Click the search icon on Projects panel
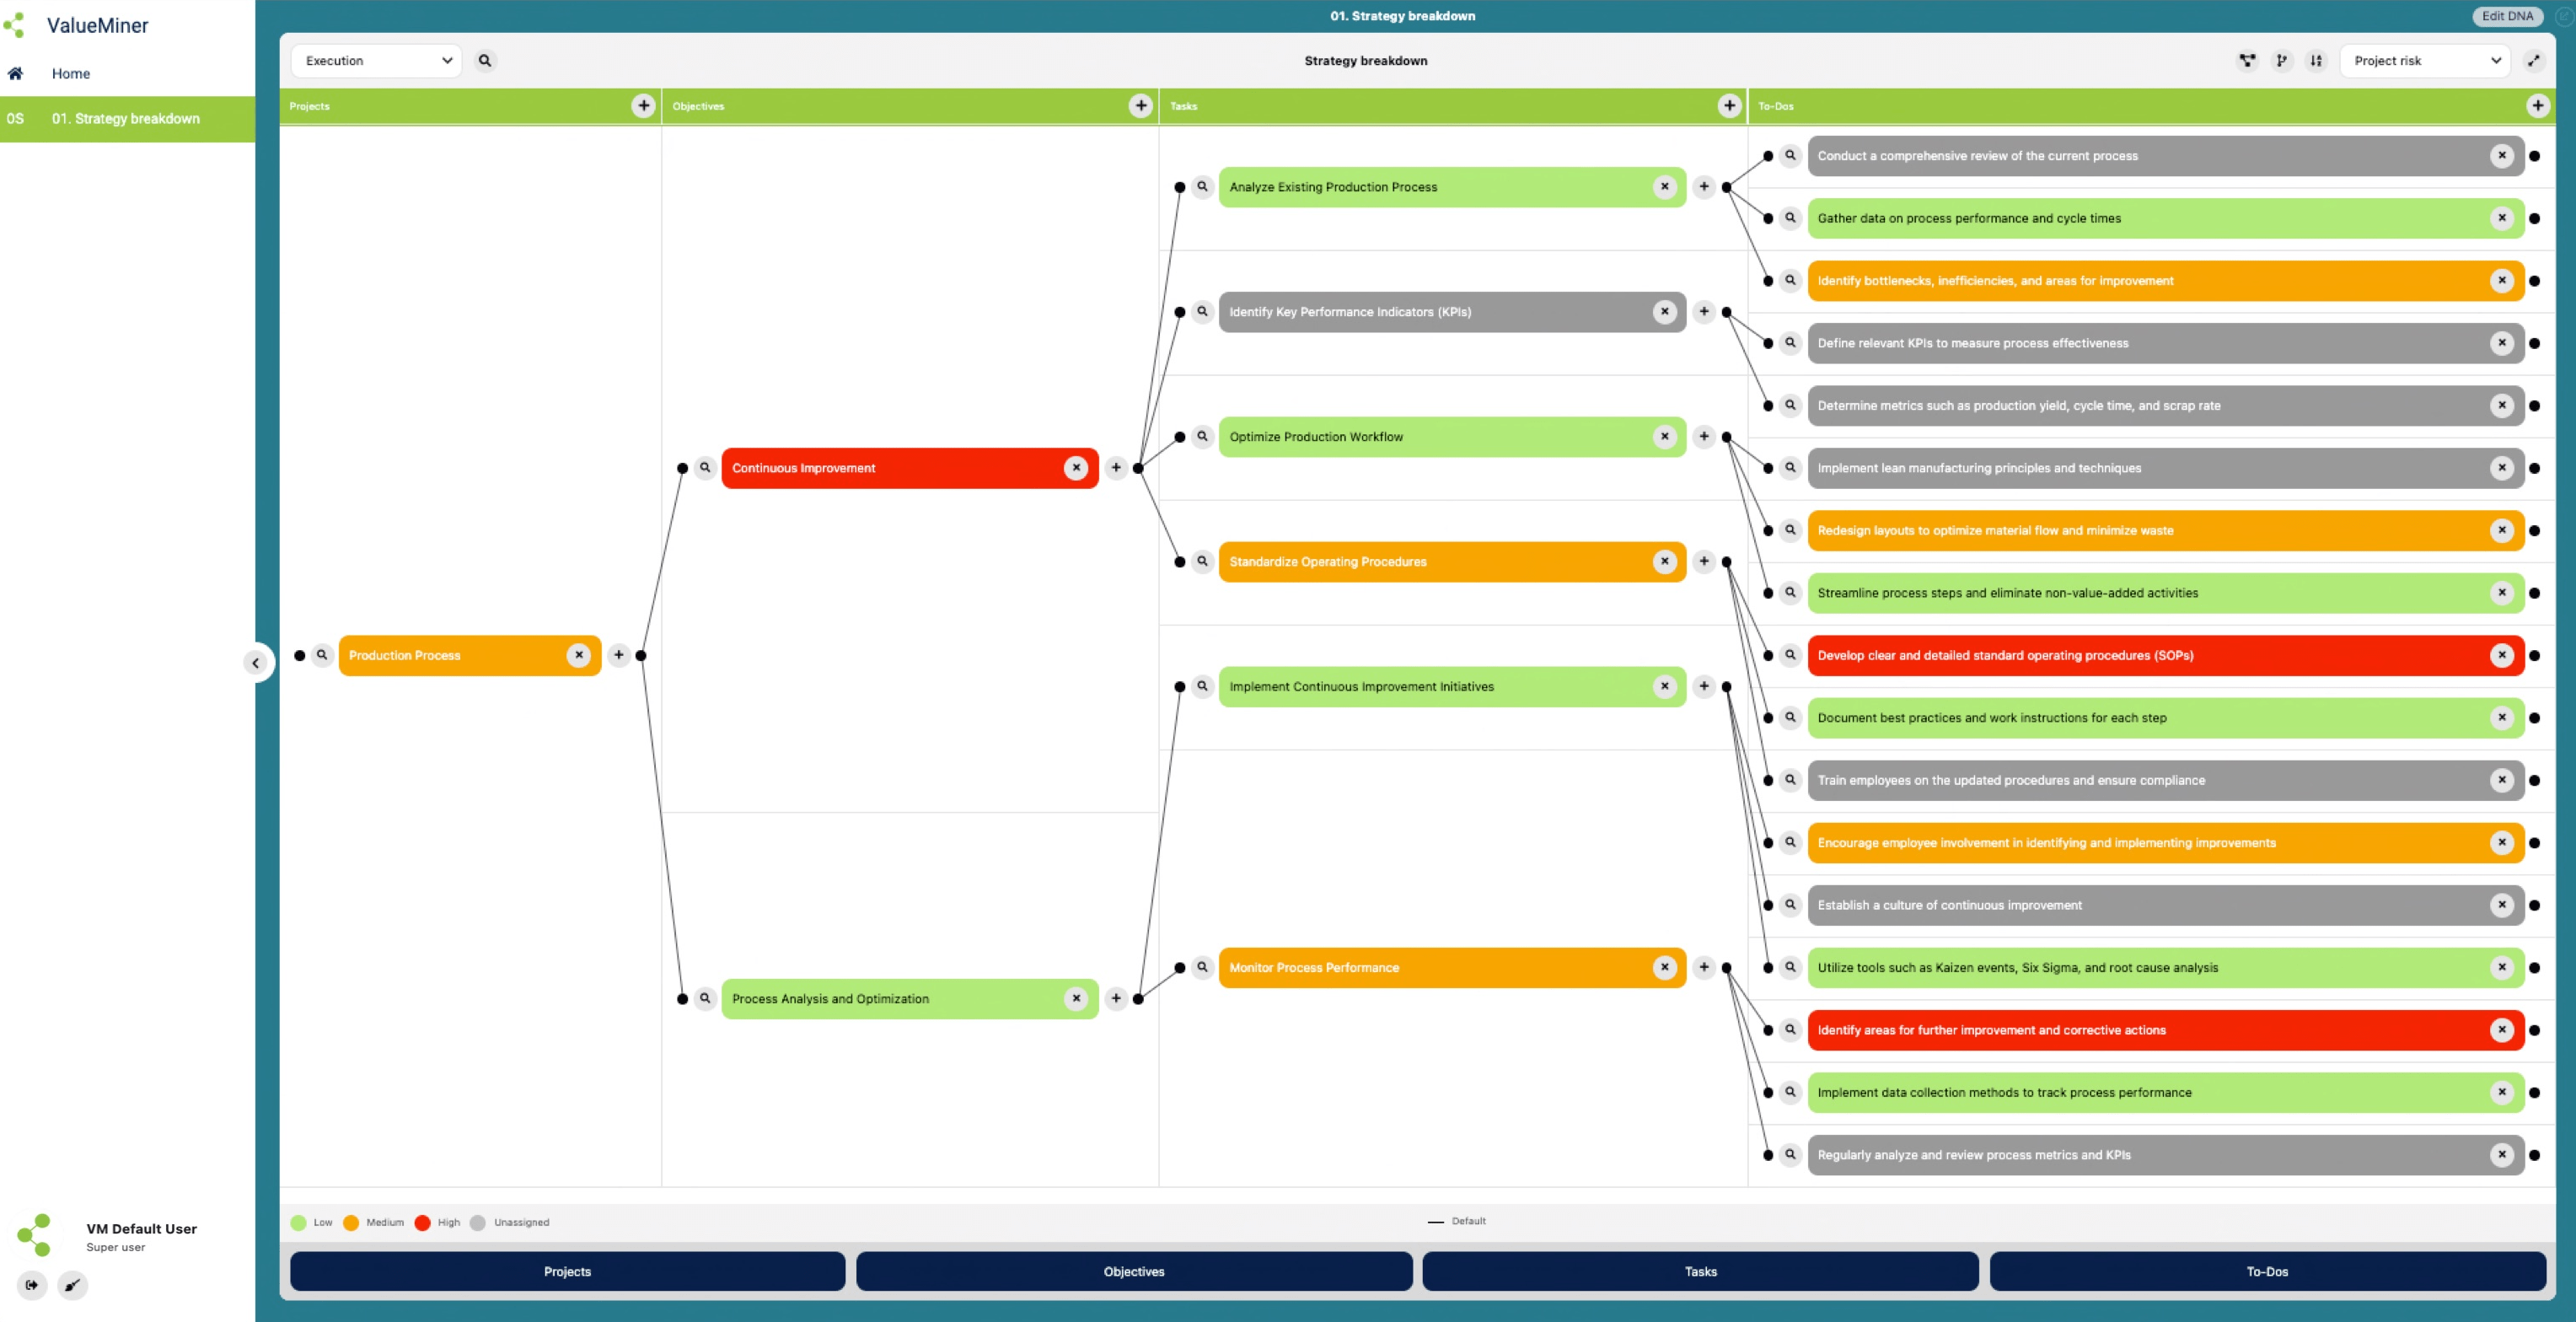The width and height of the screenshot is (2576, 1322). [324, 654]
